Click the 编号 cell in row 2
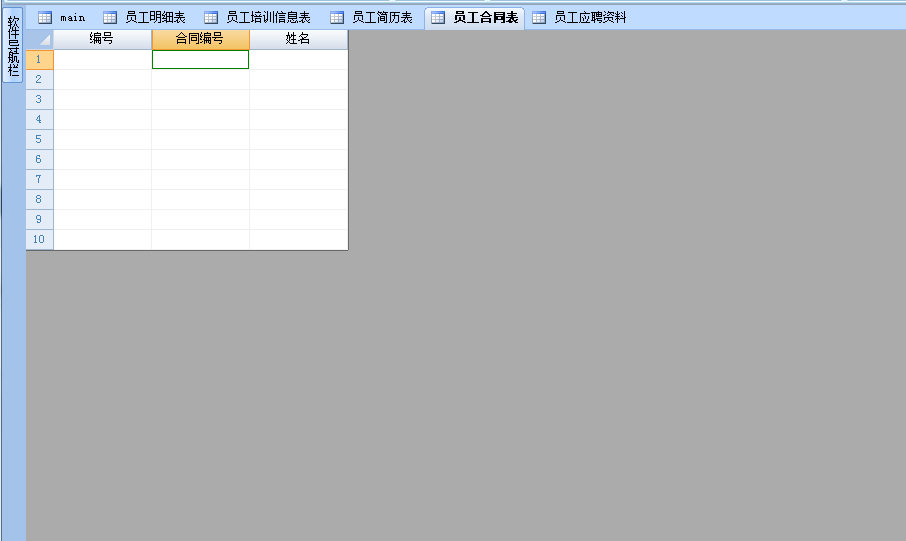This screenshot has height=541, width=906. pyautogui.click(x=102, y=80)
